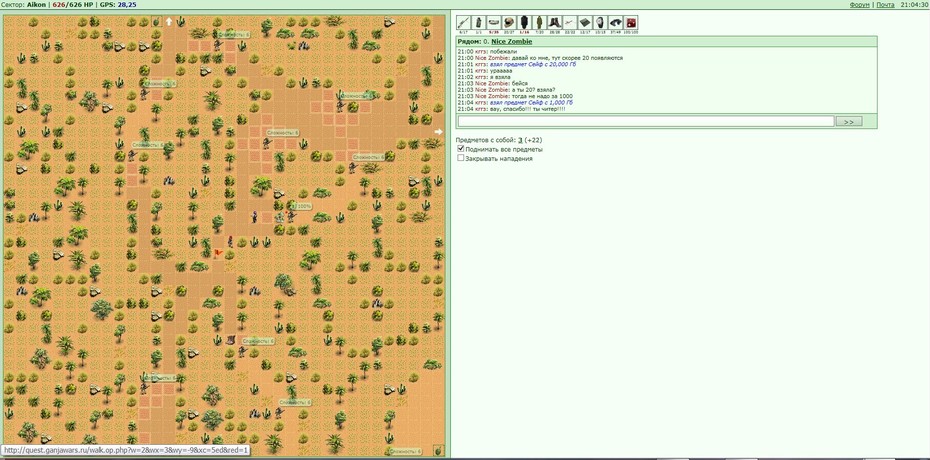The height and width of the screenshot is (460, 930).
Task: Click chat message 'побежали'
Action: coord(503,52)
